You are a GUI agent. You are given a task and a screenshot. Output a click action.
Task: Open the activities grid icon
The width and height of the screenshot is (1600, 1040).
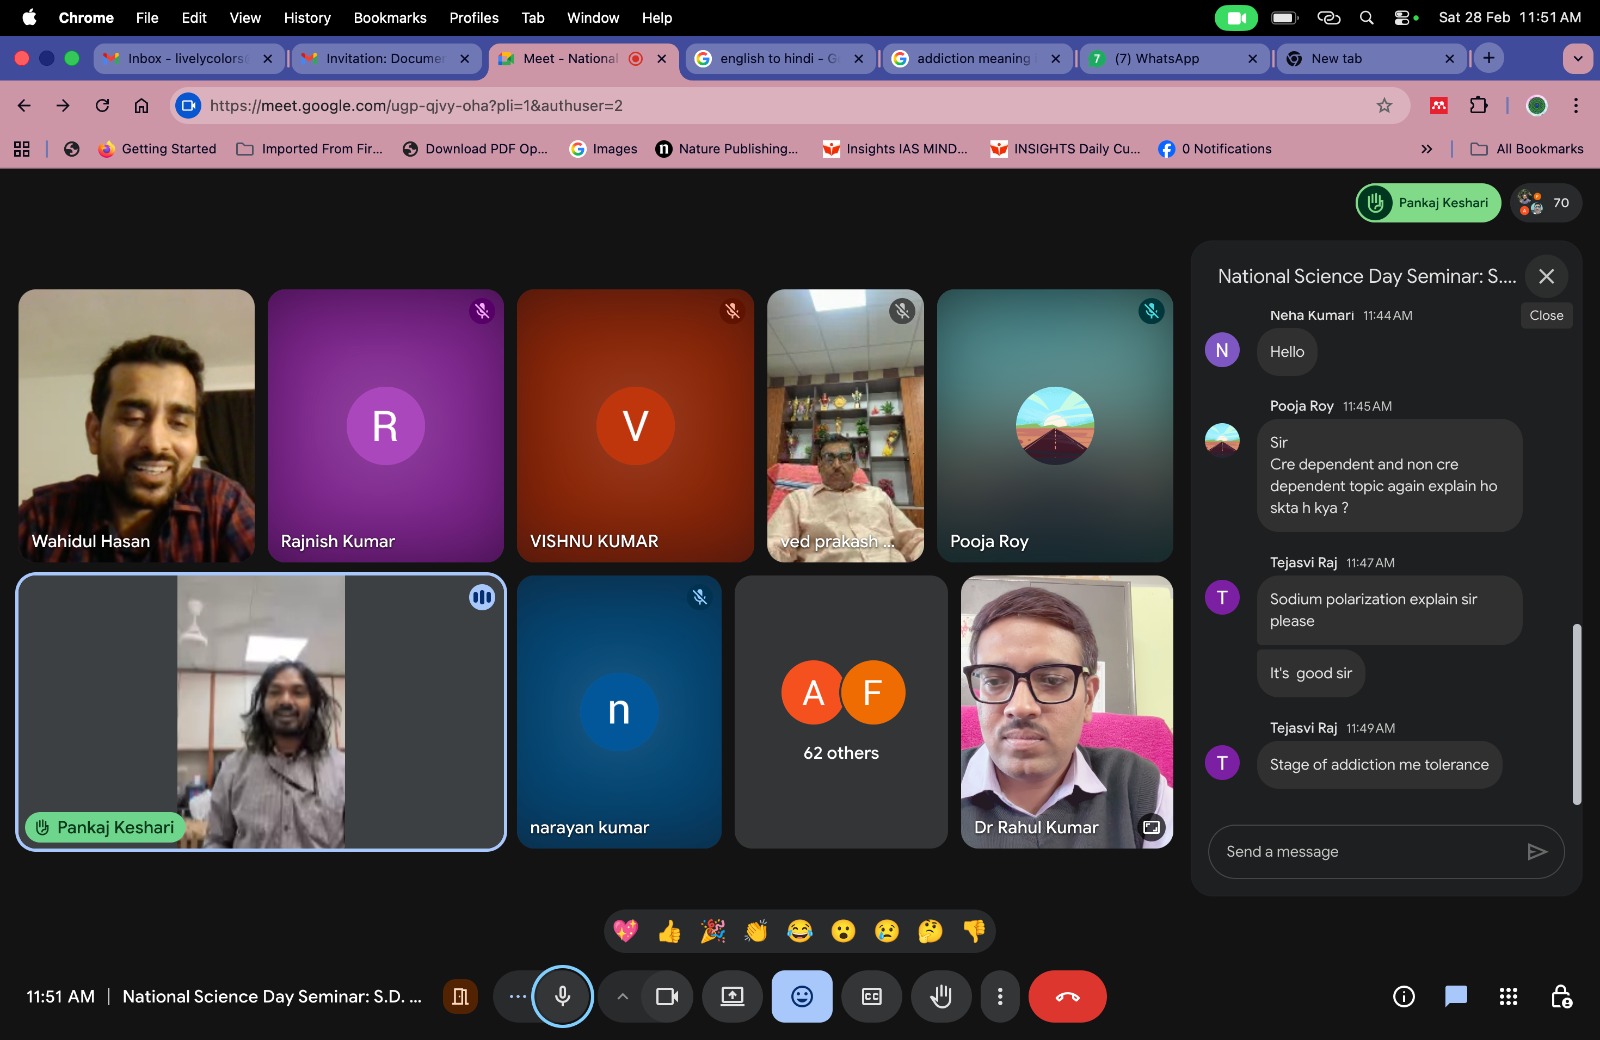1508,997
